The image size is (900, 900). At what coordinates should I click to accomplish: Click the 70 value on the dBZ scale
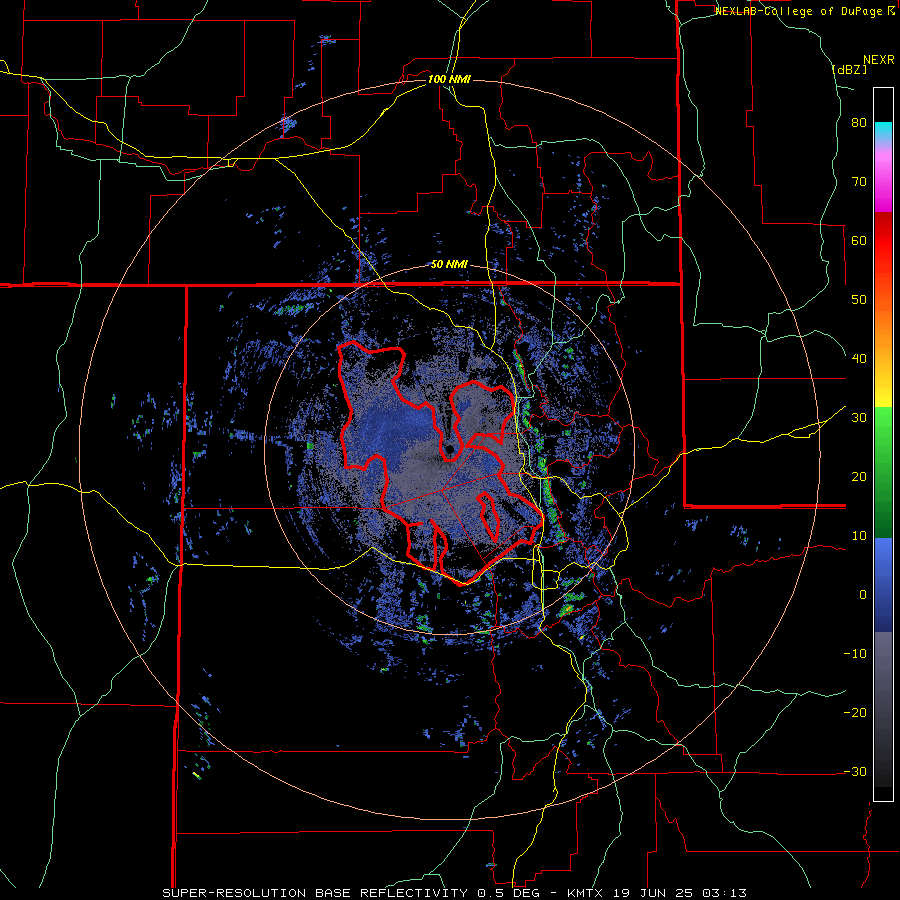pos(859,181)
